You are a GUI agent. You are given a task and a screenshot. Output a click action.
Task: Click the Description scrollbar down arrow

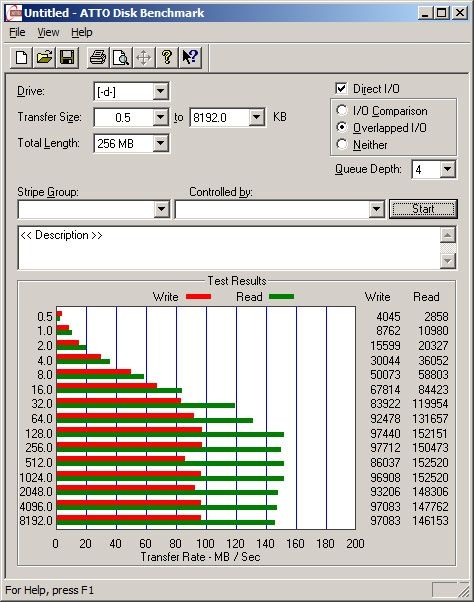point(448,261)
